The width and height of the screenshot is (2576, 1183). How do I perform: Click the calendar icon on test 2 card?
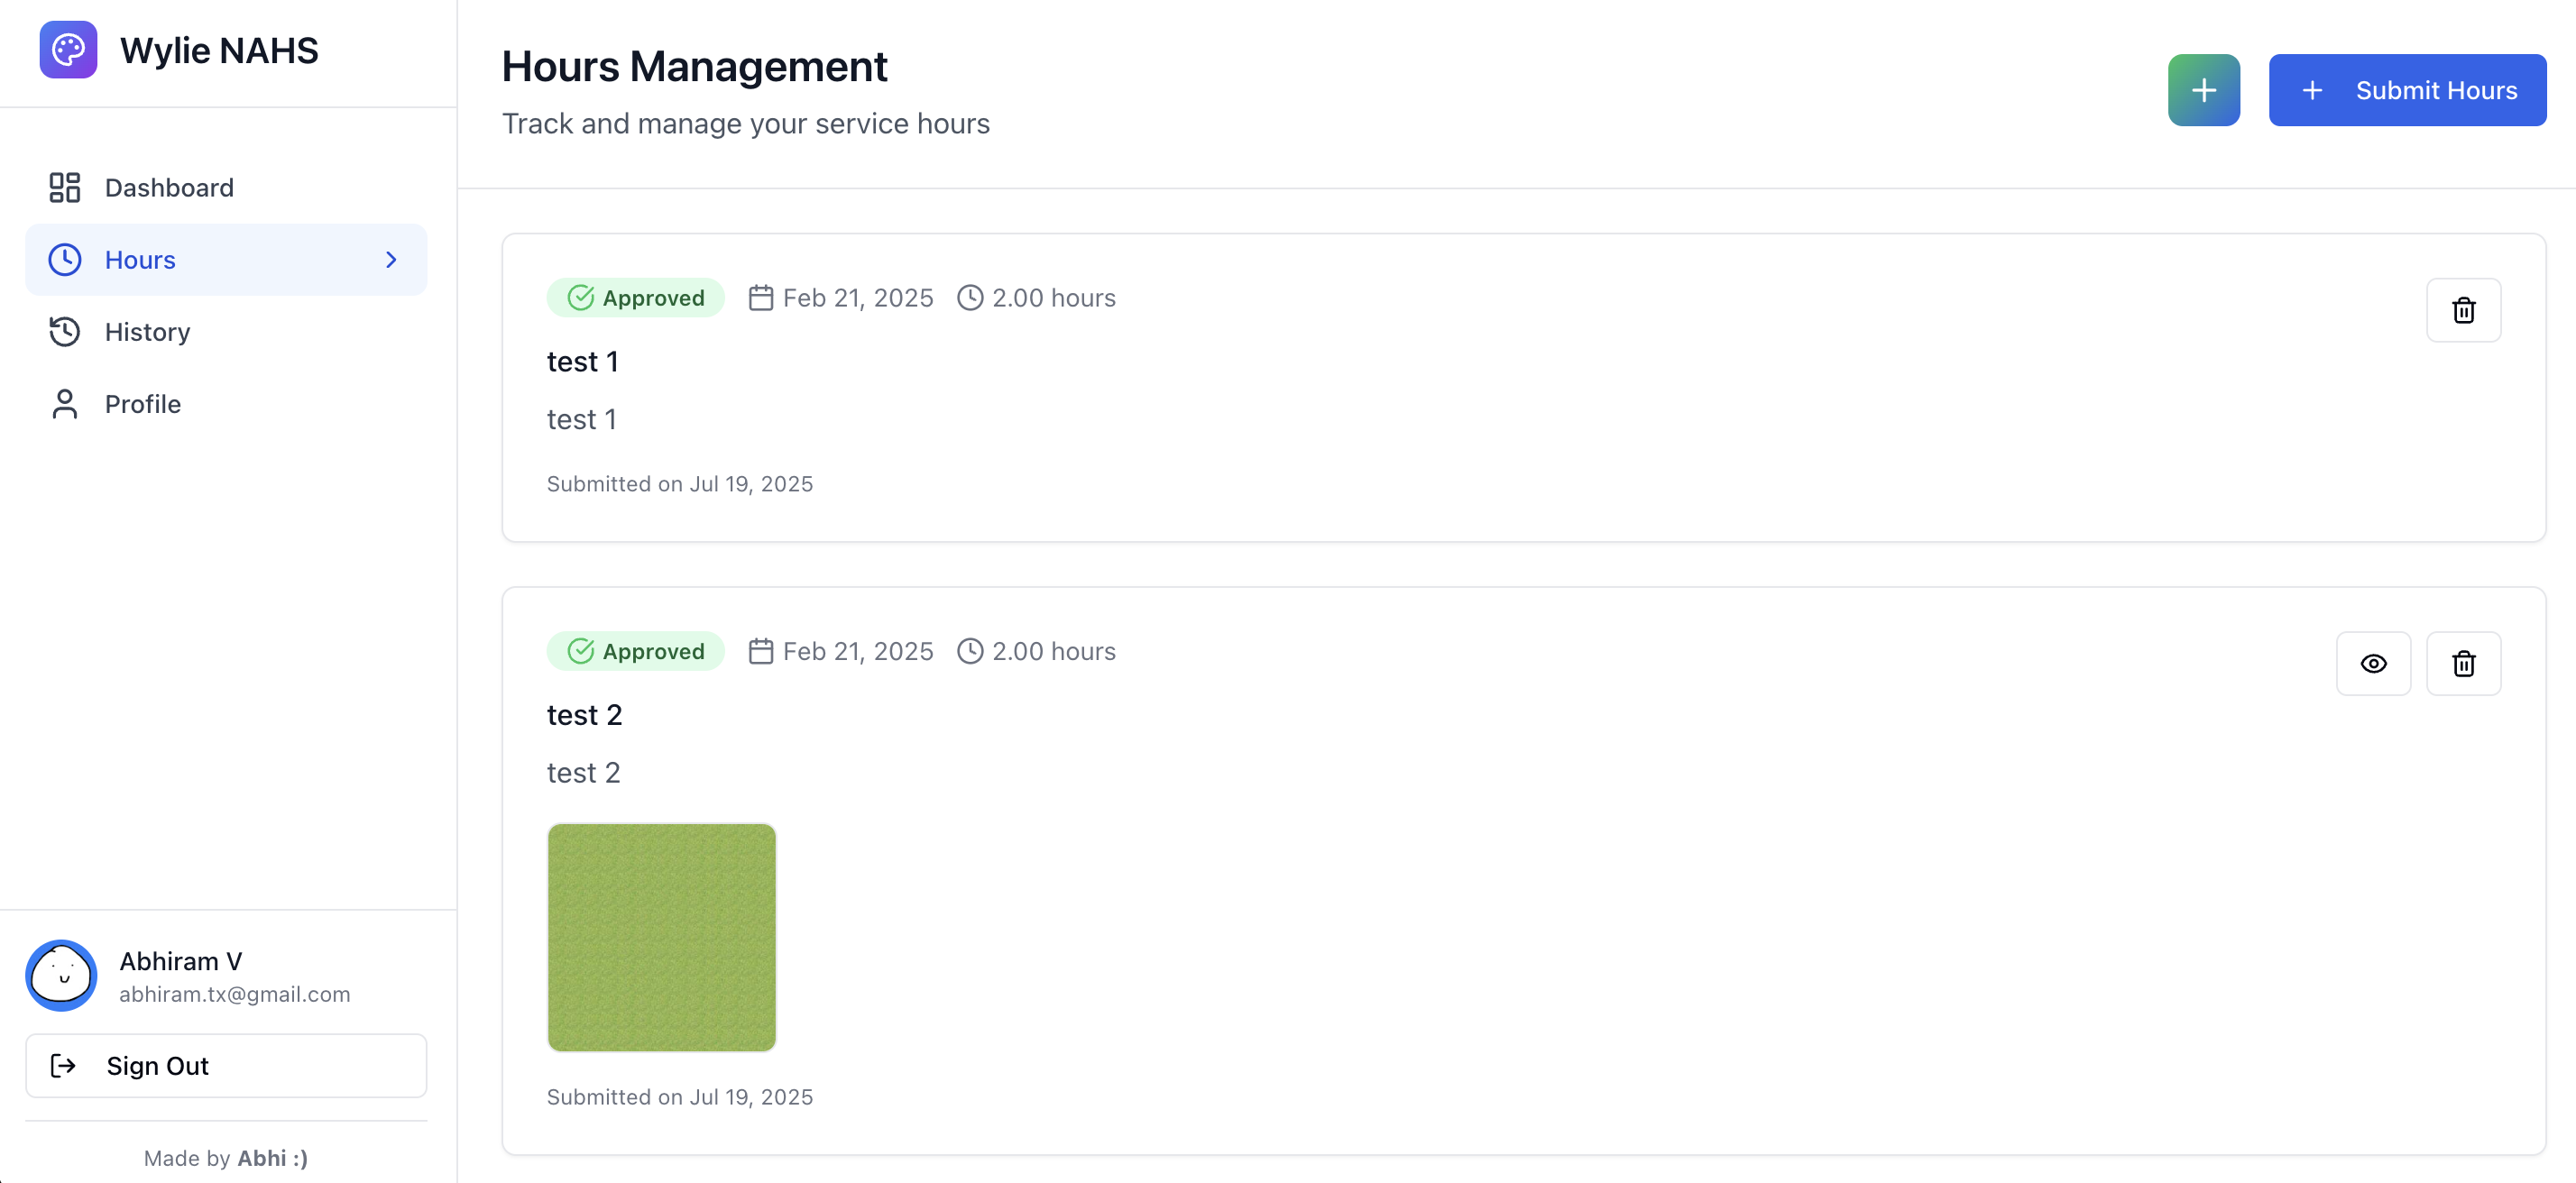[761, 650]
